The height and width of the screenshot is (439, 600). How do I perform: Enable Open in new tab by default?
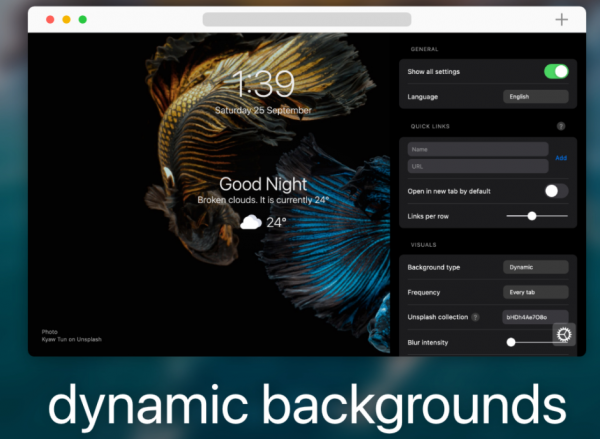(x=556, y=191)
